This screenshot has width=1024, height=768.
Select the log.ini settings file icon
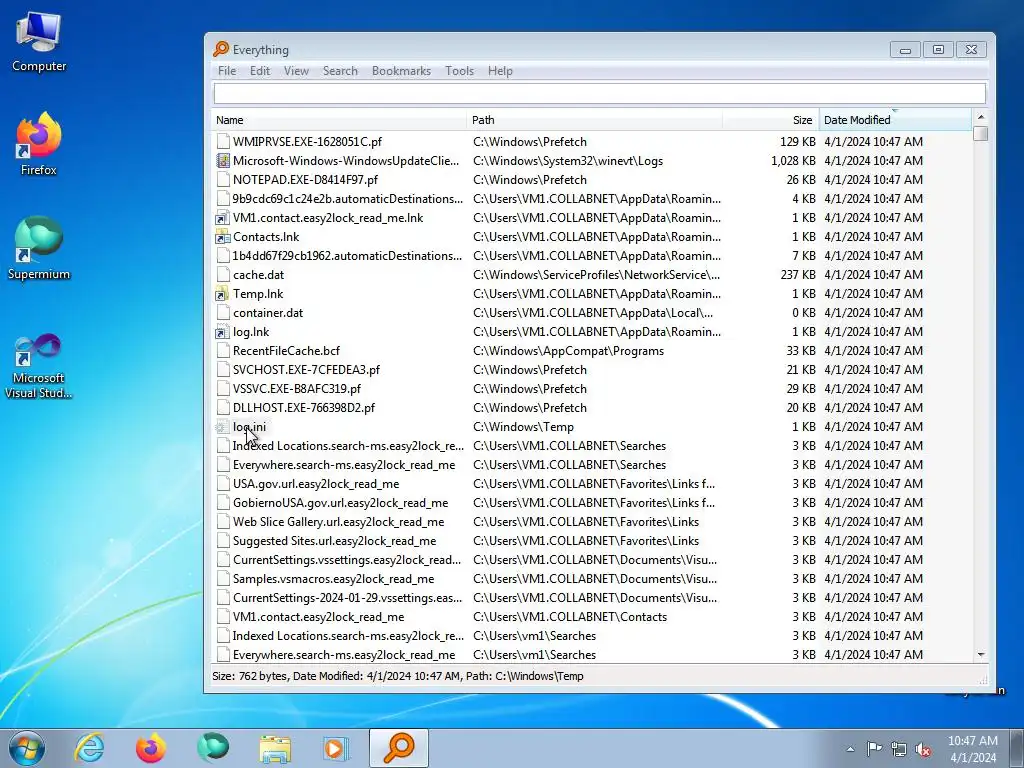click(x=223, y=427)
